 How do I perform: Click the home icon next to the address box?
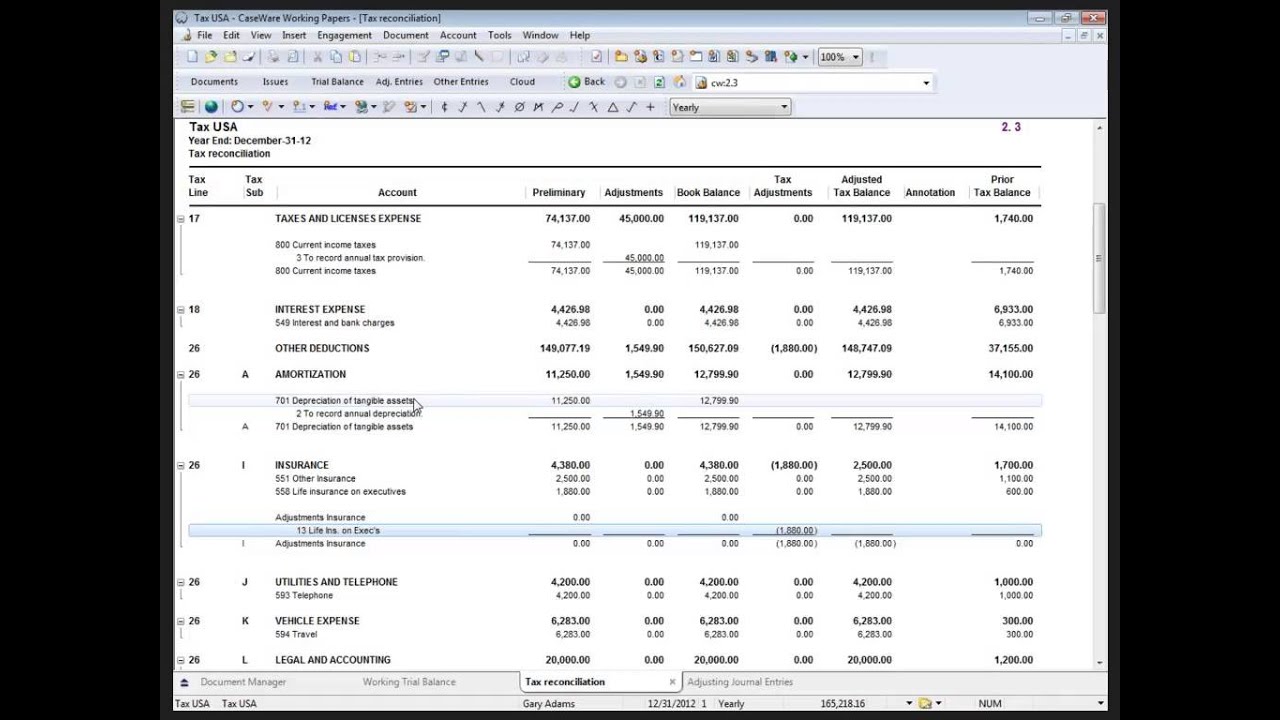(680, 82)
